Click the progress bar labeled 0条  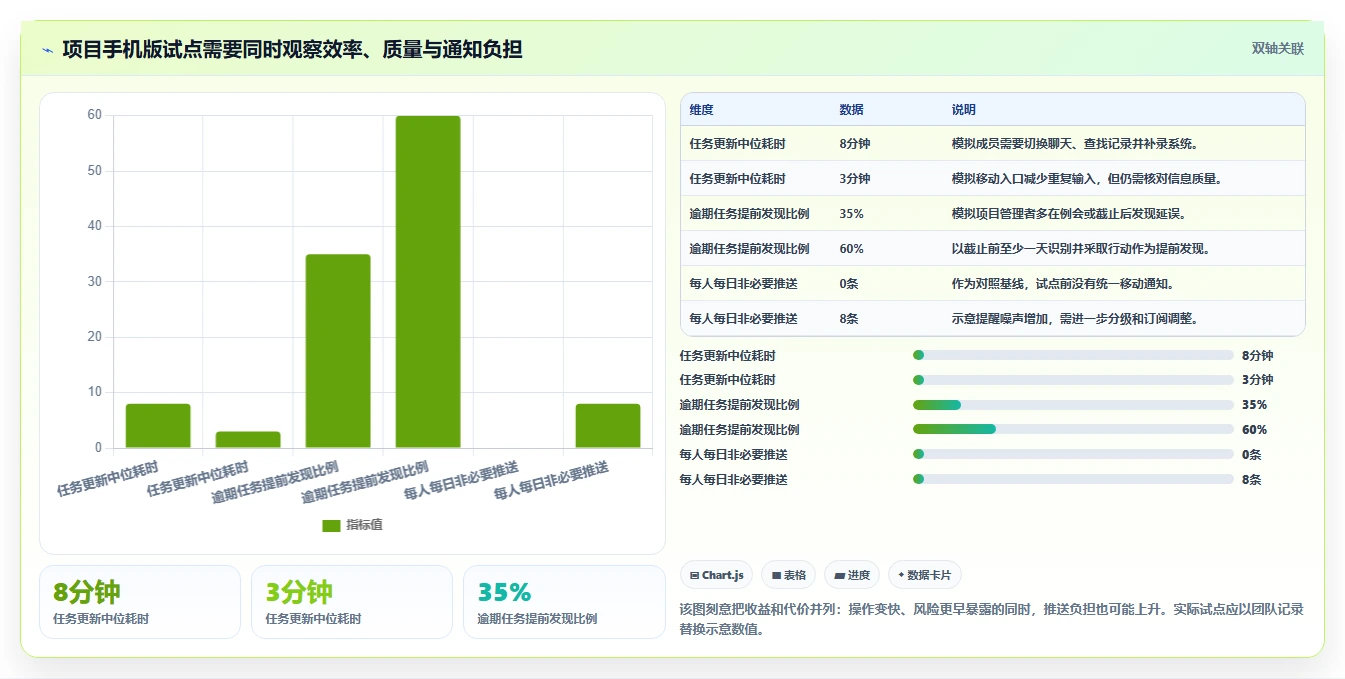(1073, 455)
